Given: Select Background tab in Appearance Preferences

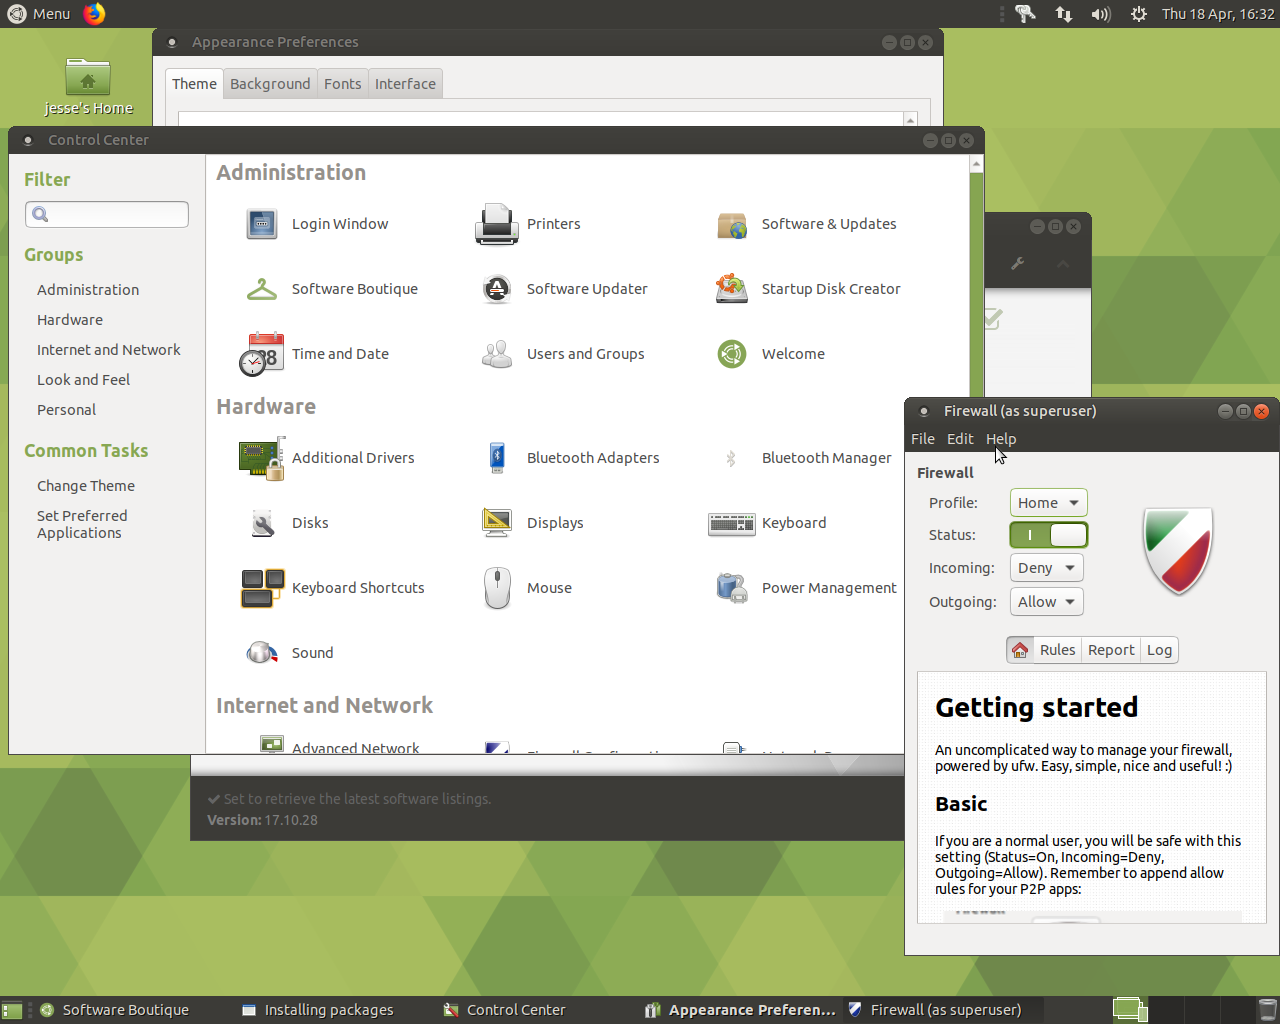Looking at the screenshot, I should point(270,84).
